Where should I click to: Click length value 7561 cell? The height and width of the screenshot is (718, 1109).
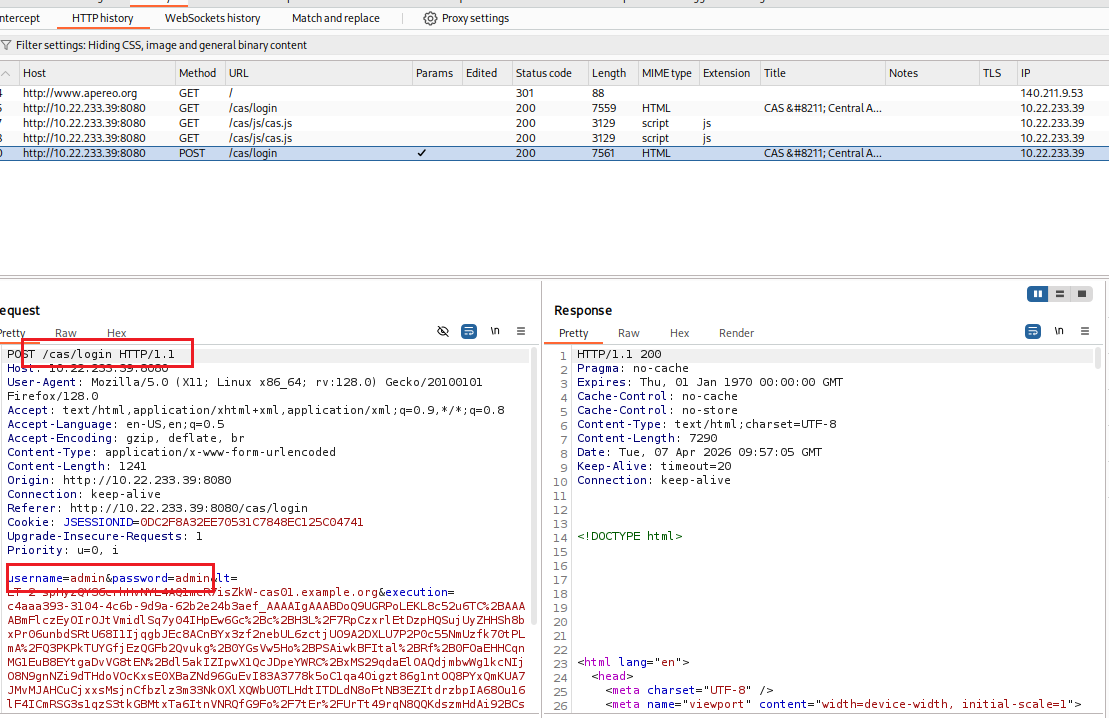point(604,153)
